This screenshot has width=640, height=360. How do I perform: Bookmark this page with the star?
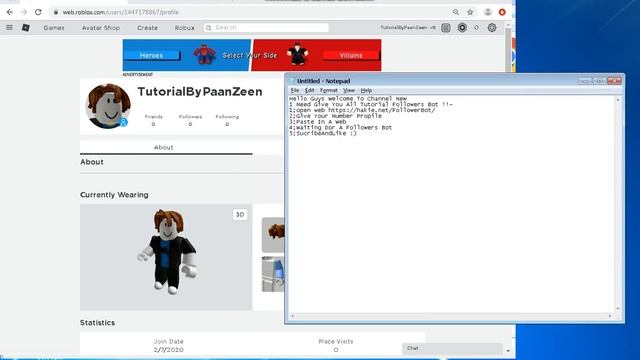470,12
